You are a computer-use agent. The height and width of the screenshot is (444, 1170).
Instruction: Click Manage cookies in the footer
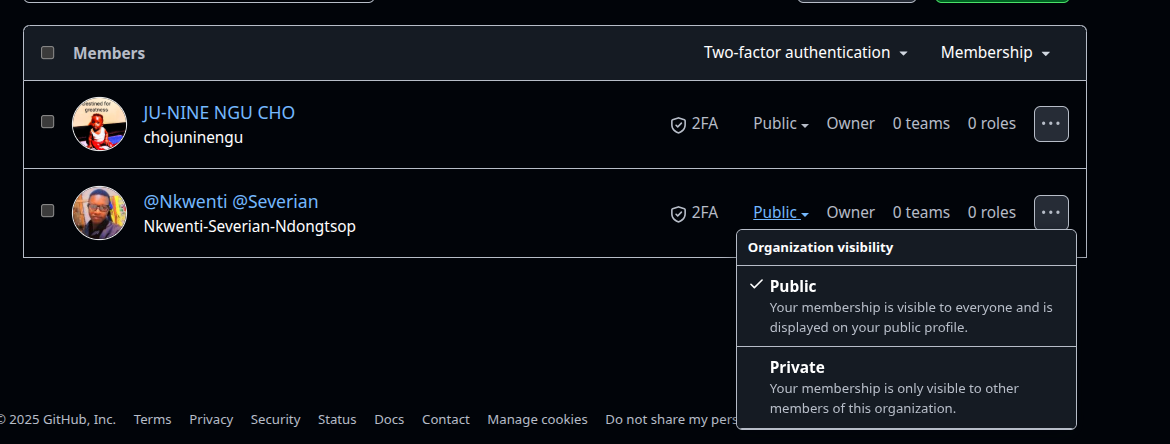click(x=537, y=419)
